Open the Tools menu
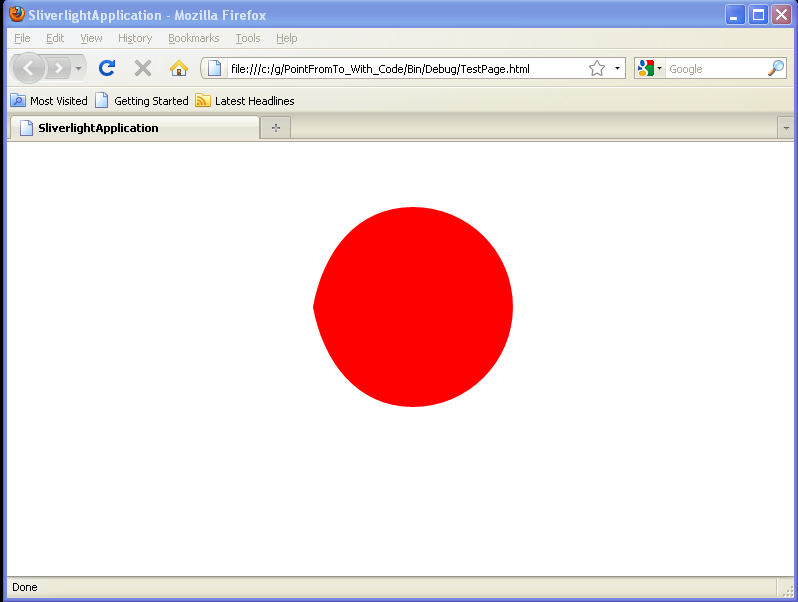798x602 pixels. pyautogui.click(x=248, y=38)
